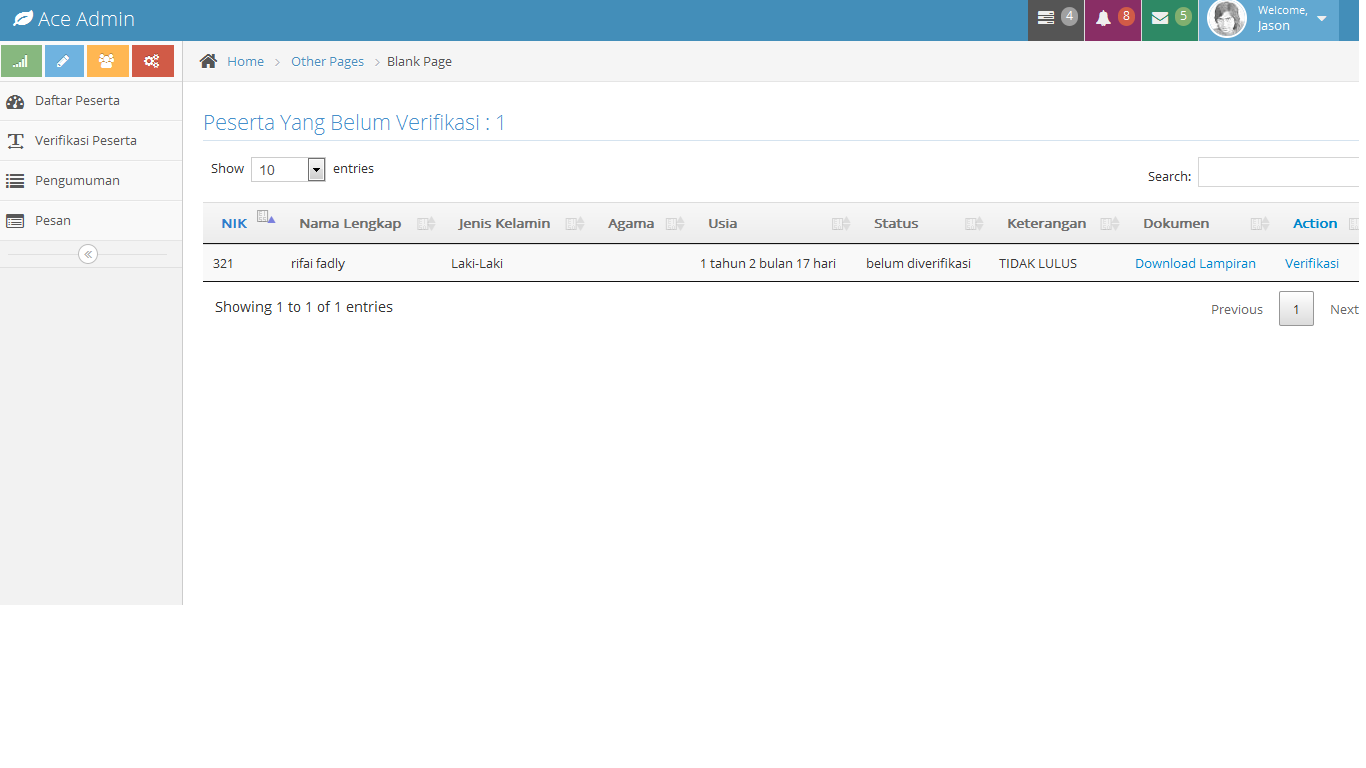Open the Show entries dropdown
Viewport: 1366px width, 768px height.
[288, 169]
